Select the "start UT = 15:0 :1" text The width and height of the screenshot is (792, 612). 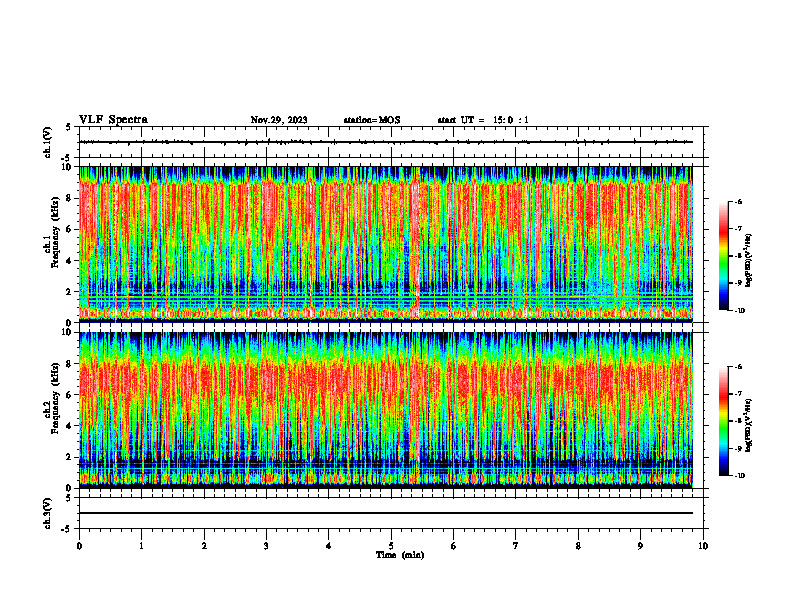click(x=483, y=120)
